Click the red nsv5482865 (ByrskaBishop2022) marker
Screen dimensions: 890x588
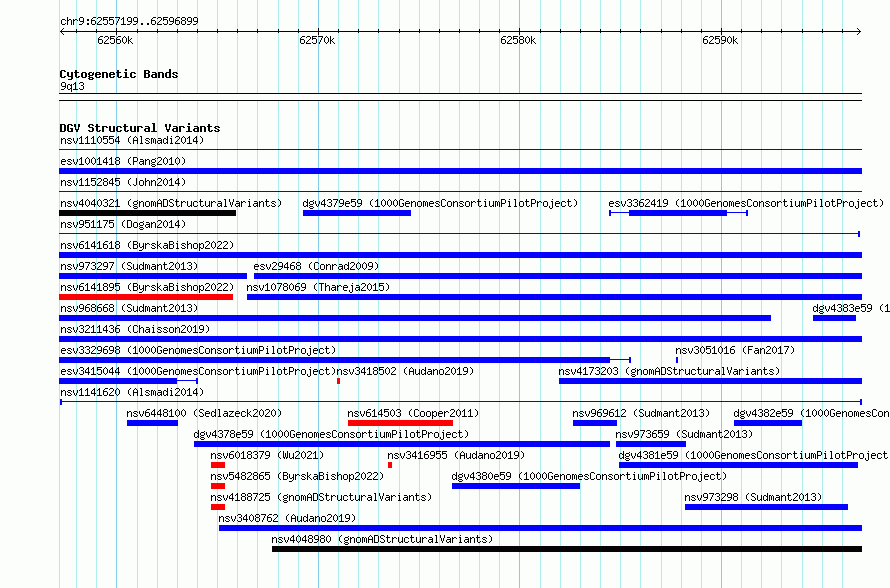pos(218,486)
